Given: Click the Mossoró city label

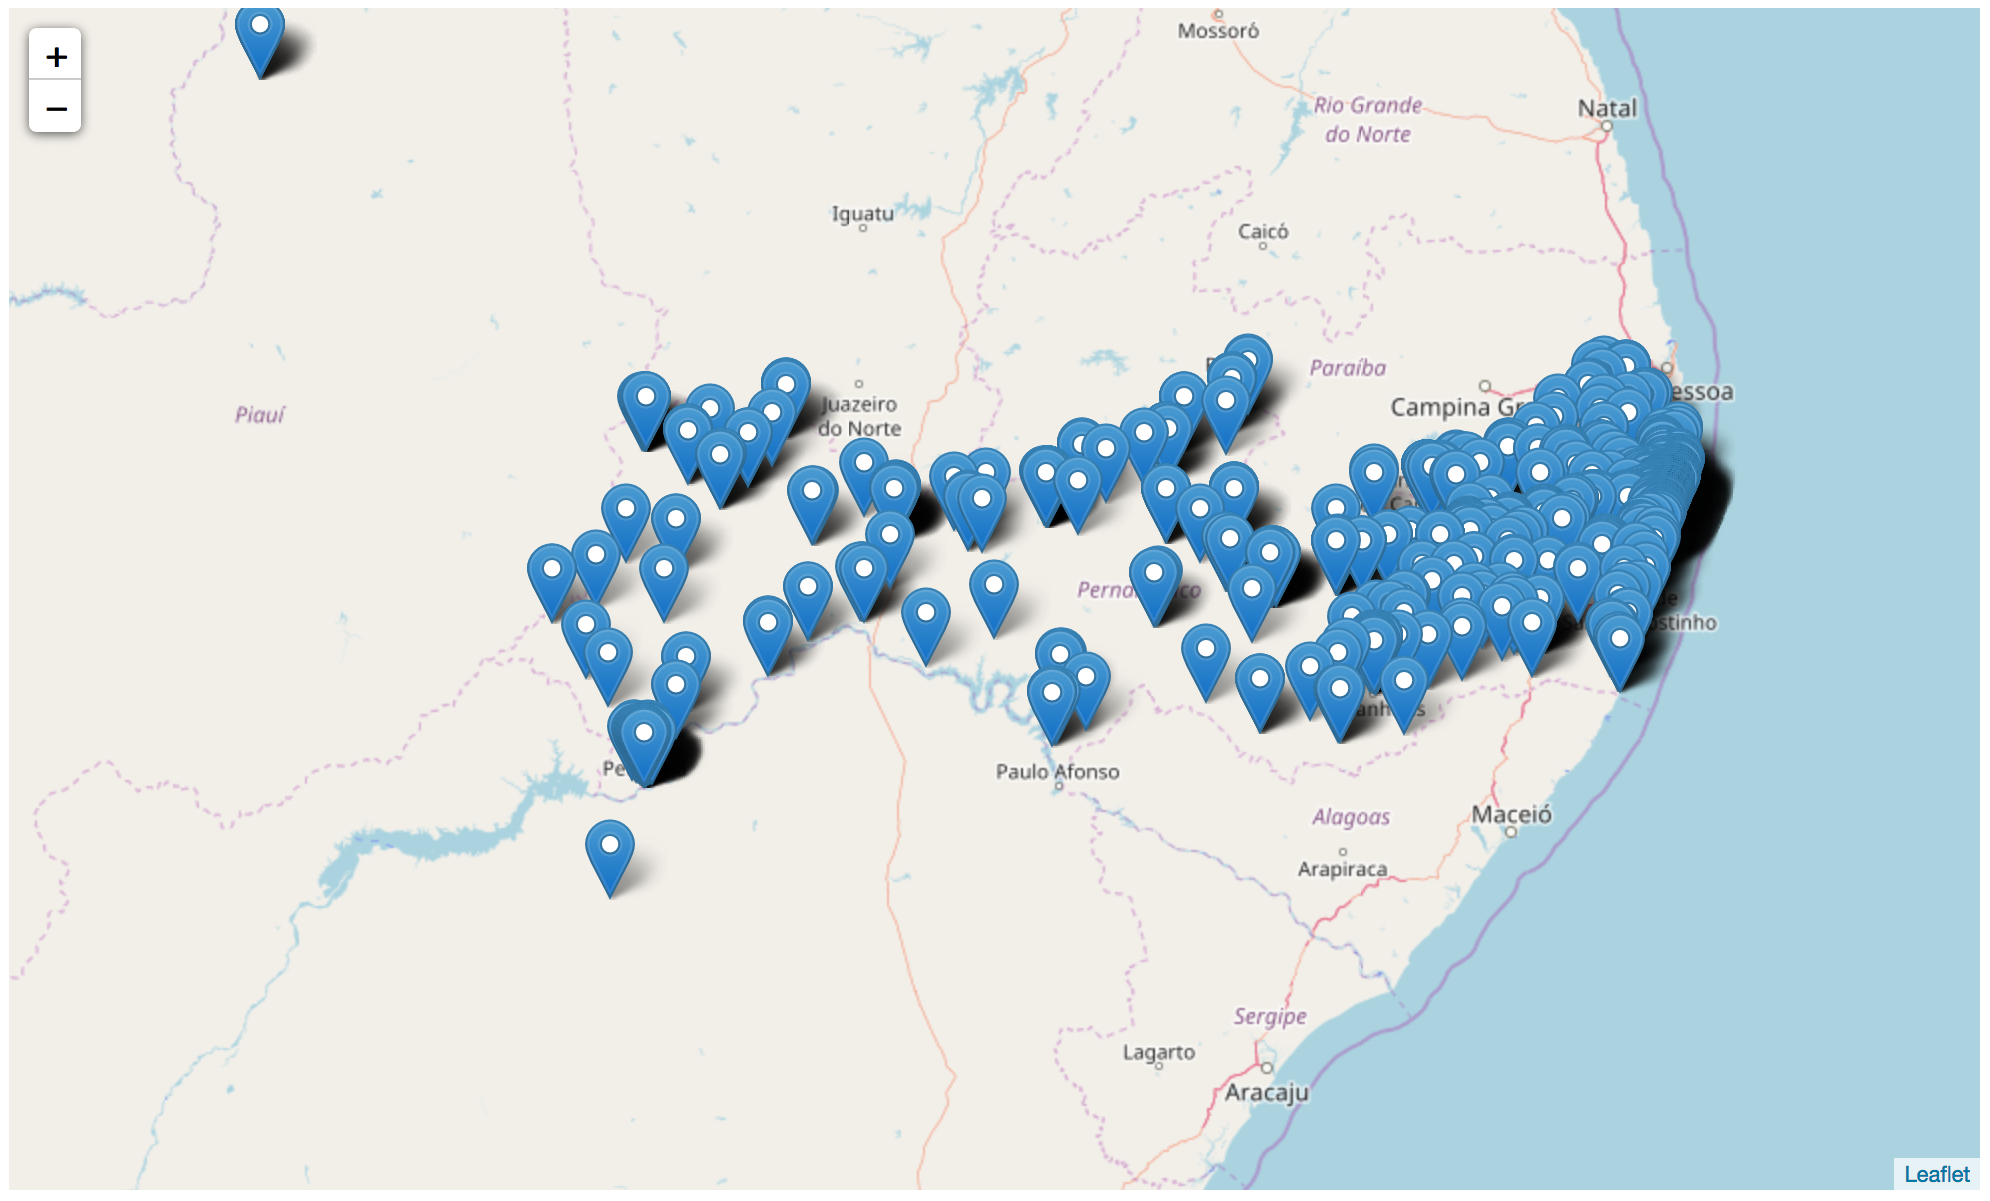Looking at the screenshot, I should coord(1218,31).
